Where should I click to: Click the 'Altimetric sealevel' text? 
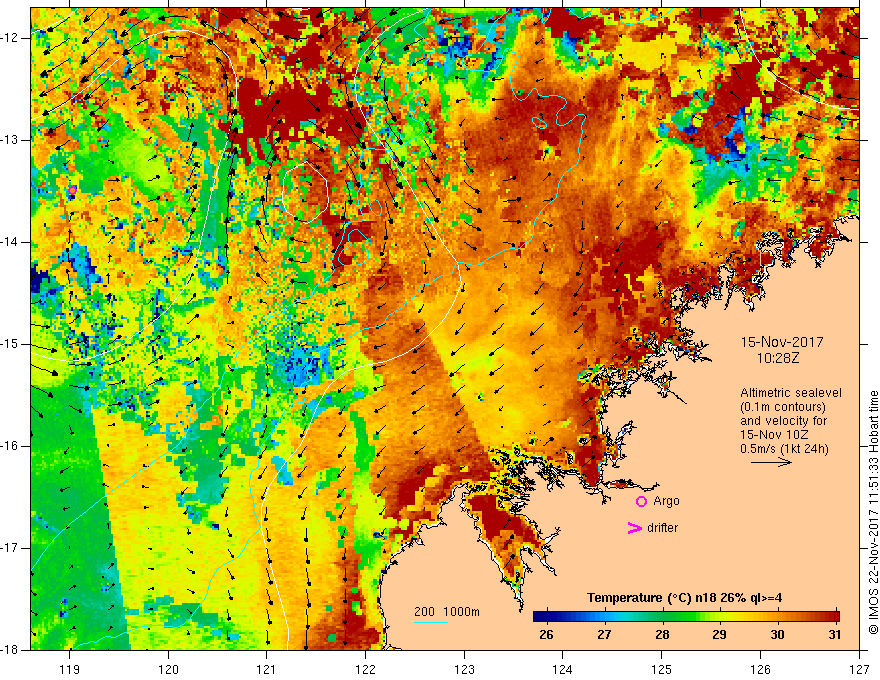[791, 393]
